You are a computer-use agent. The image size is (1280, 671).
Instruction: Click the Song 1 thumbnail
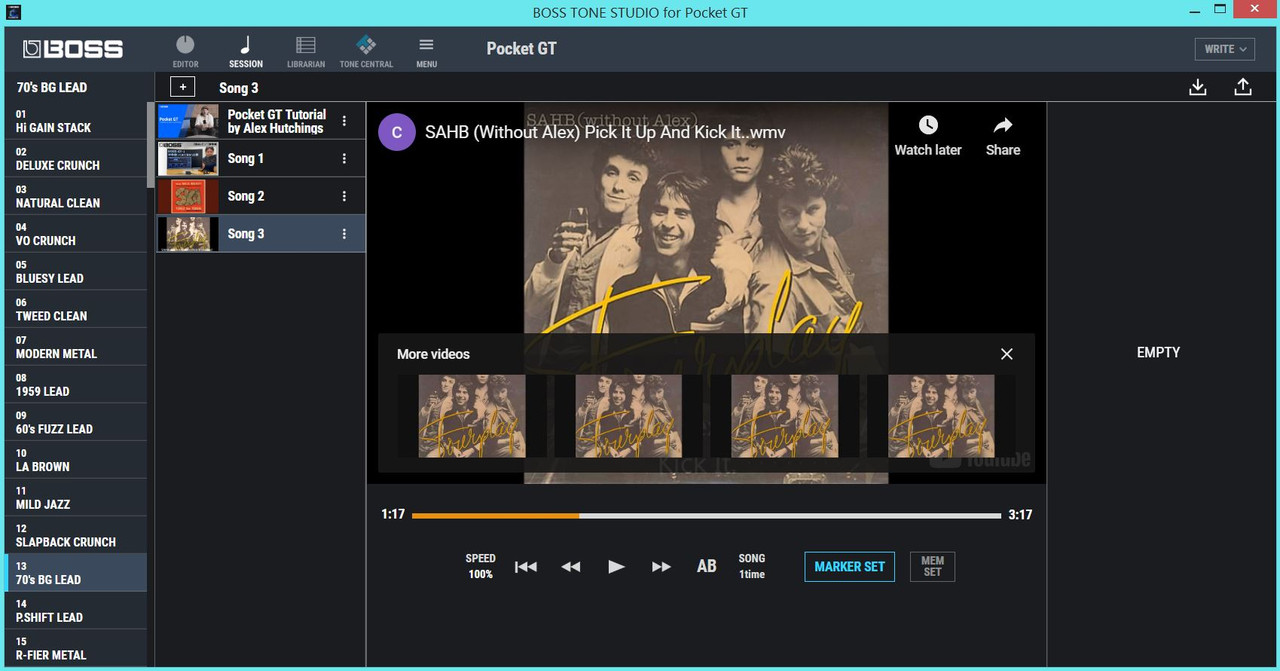[188, 158]
